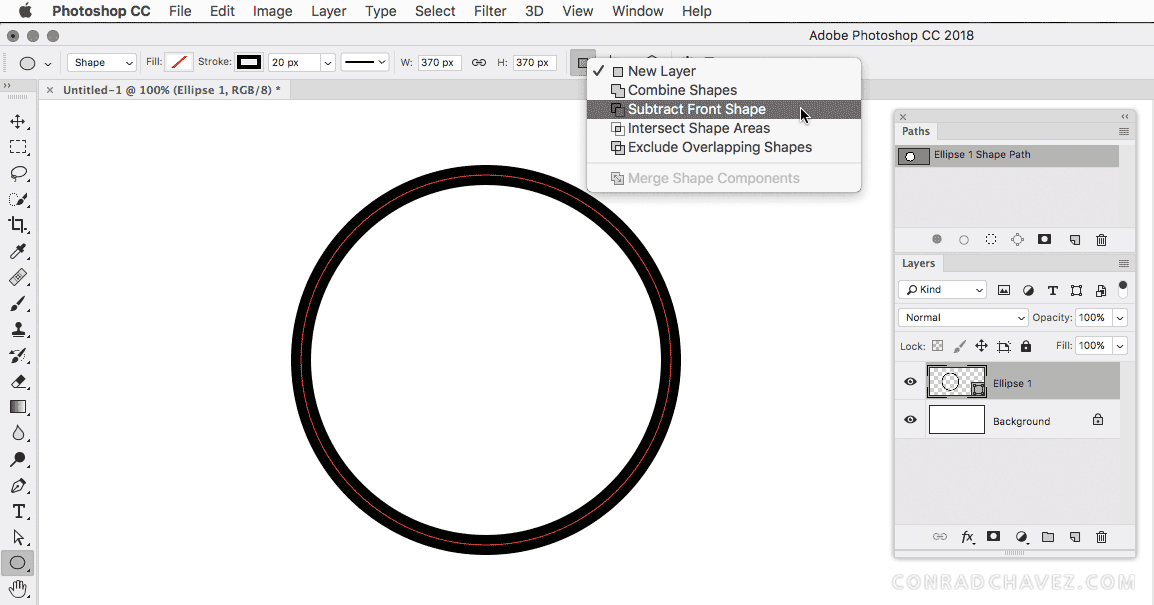
Task: Select the Pen tool
Action: coord(18,486)
